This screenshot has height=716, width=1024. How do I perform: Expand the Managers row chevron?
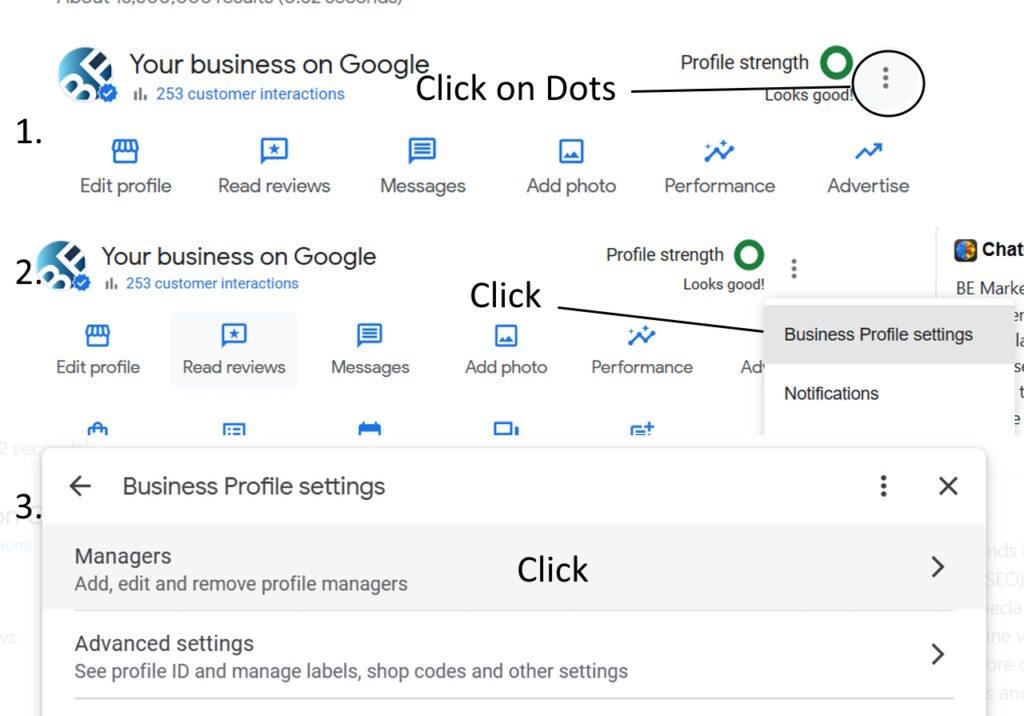coord(937,567)
